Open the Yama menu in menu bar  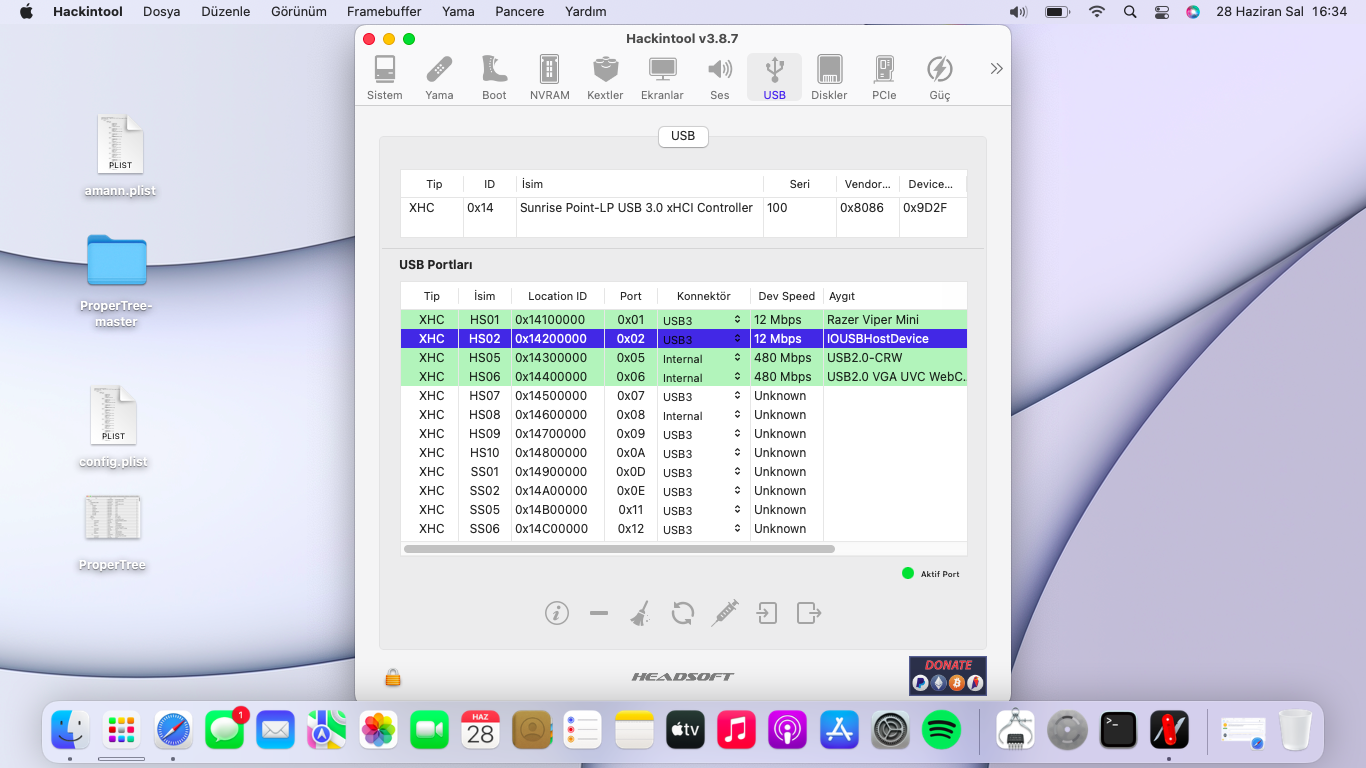point(458,12)
